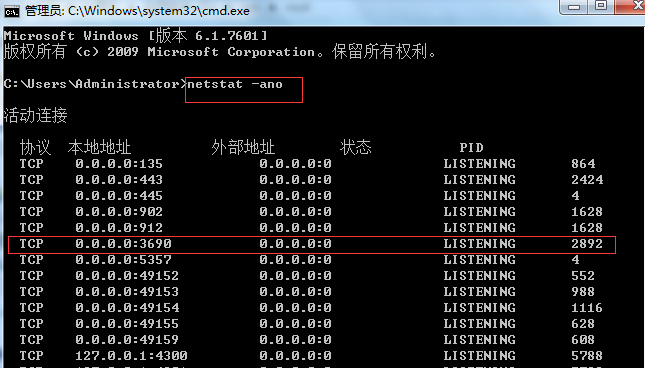The width and height of the screenshot is (645, 368).
Task: Click the typed command netstat -ano
Action: 235,84
